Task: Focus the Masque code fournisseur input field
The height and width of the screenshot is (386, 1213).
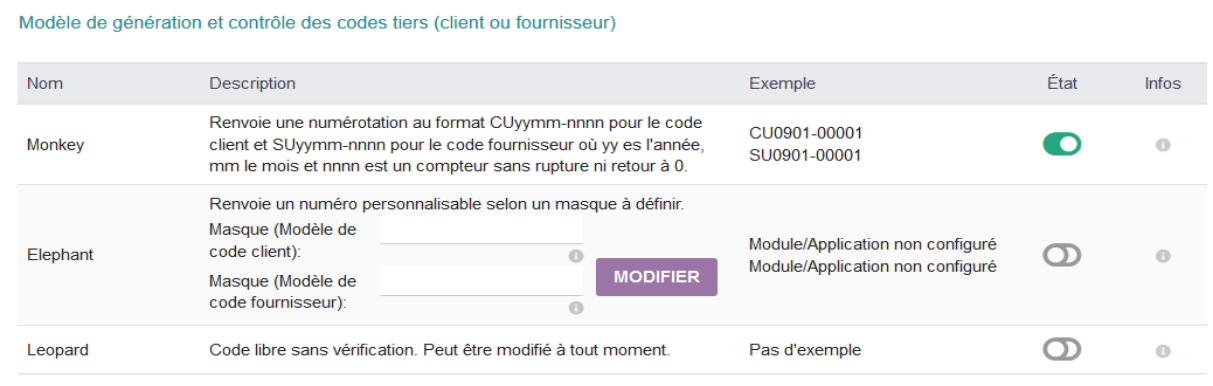Action: [x=481, y=283]
